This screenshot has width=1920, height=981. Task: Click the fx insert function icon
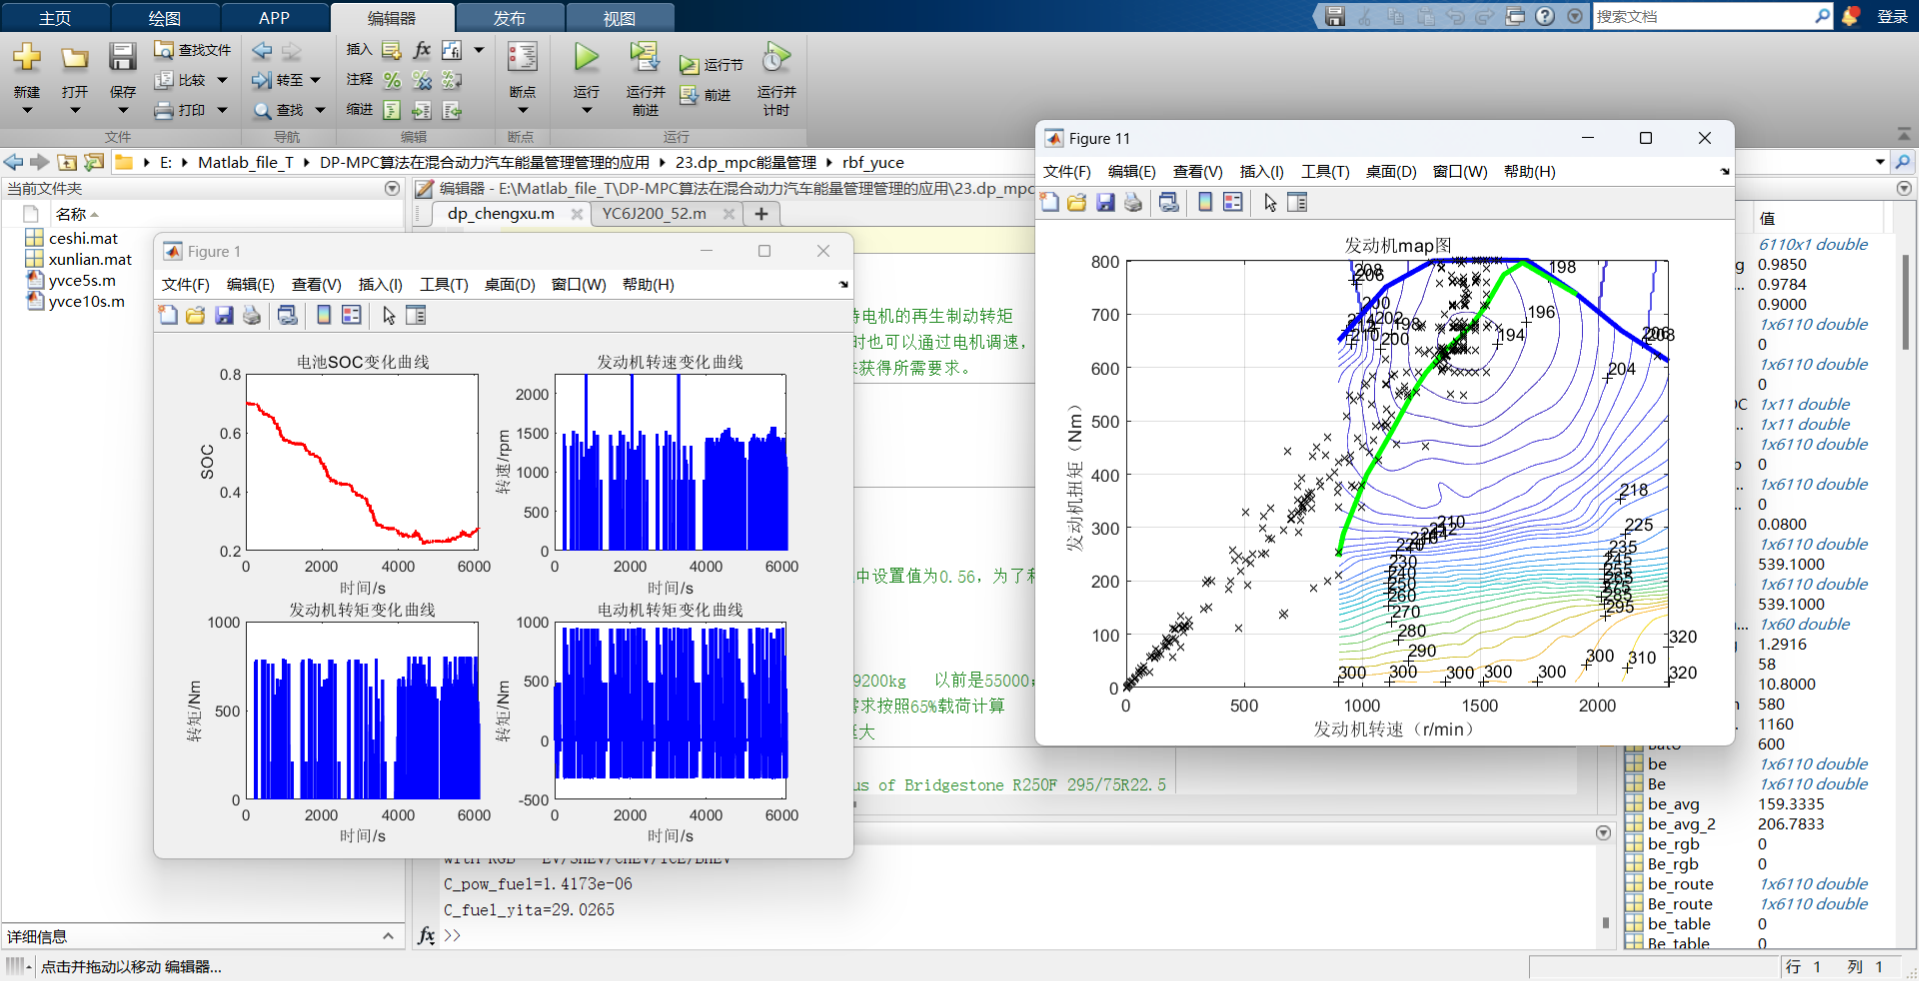point(422,50)
